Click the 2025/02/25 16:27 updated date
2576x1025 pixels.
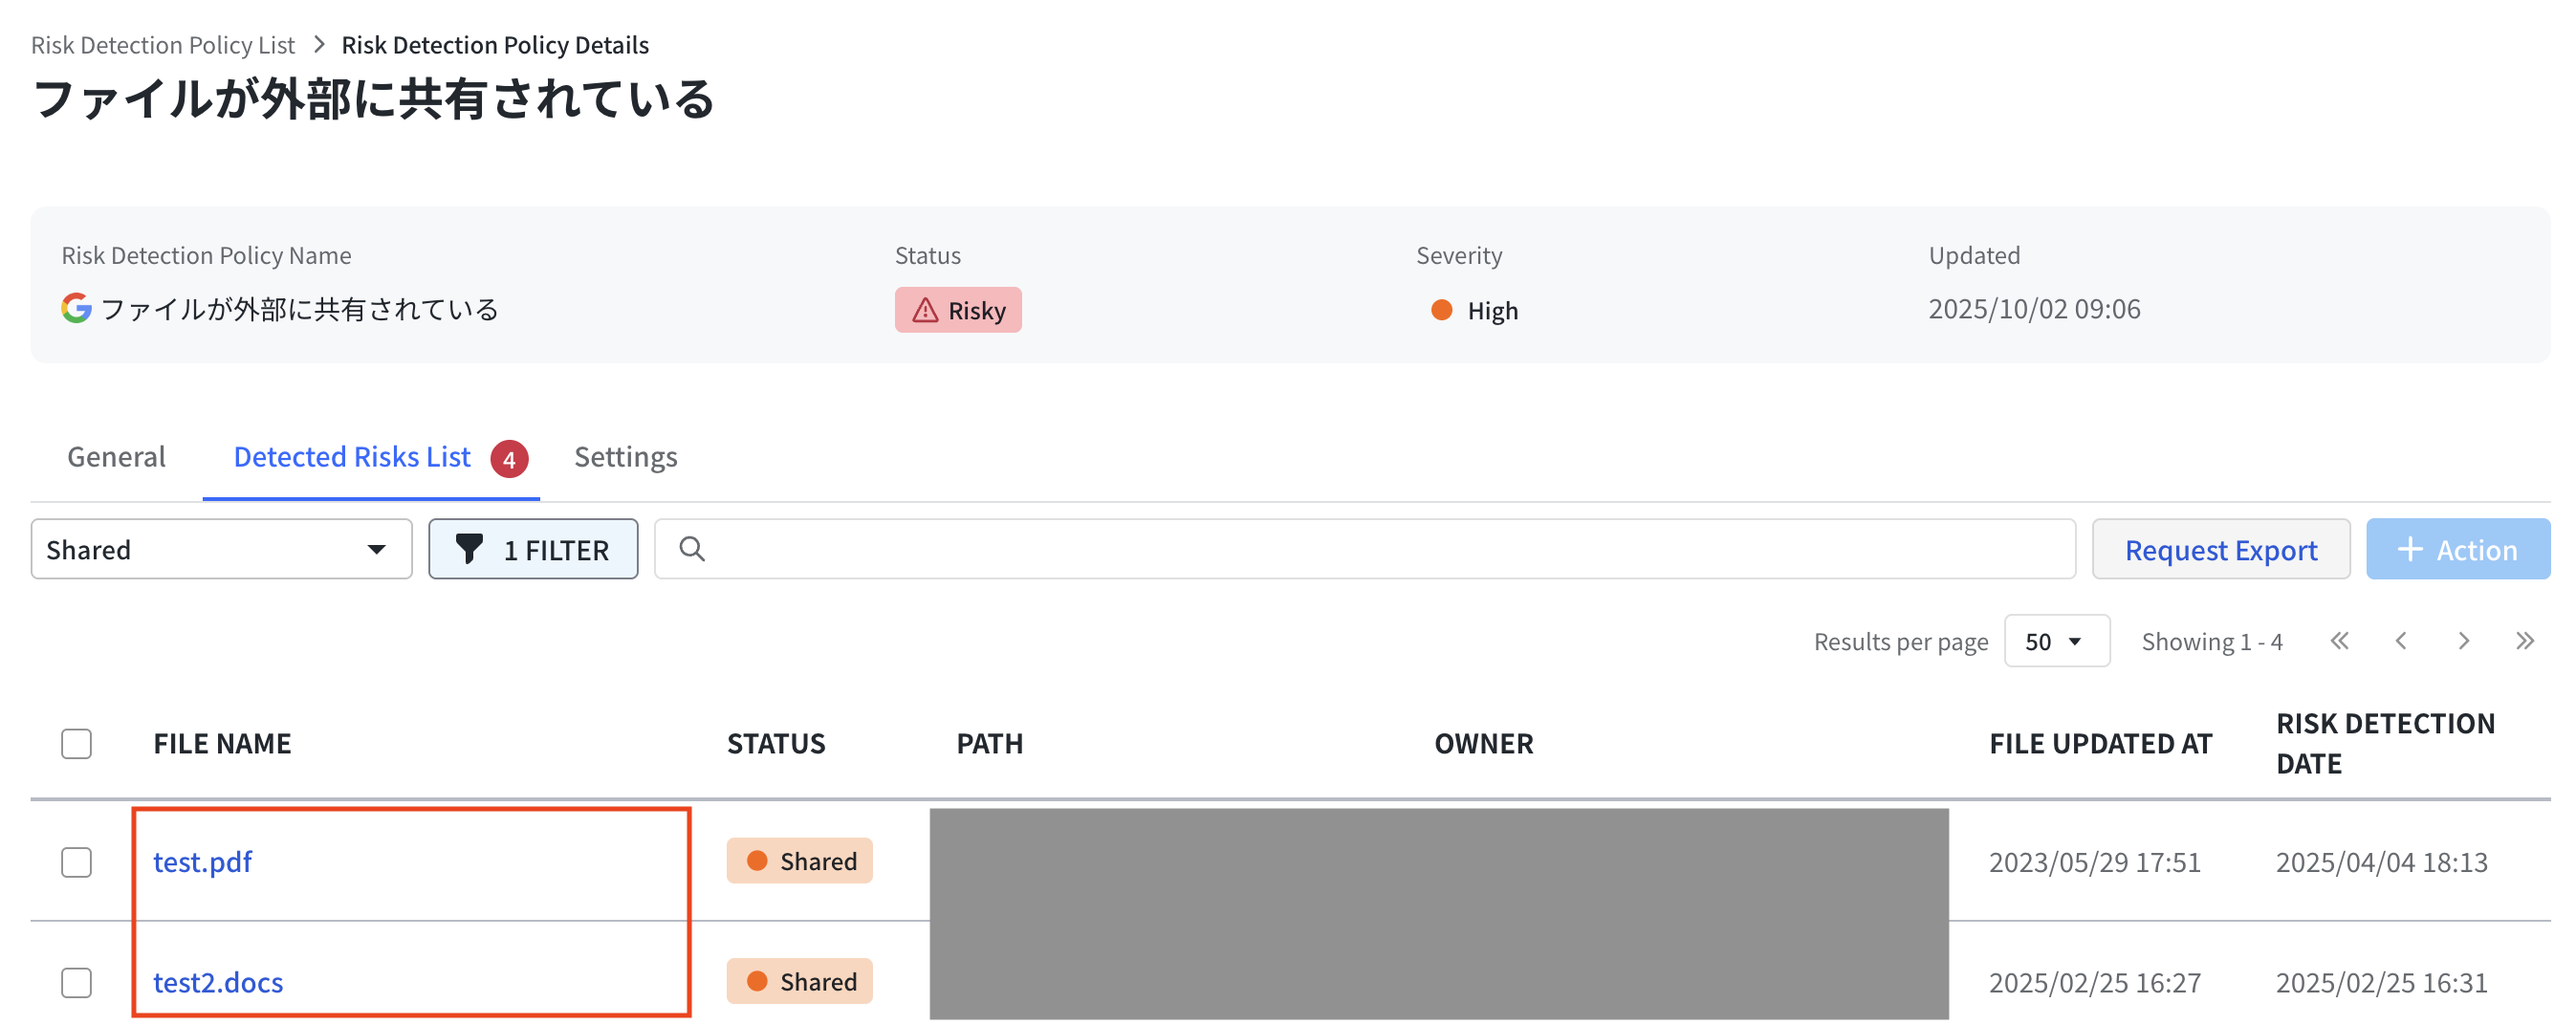click(x=2095, y=983)
